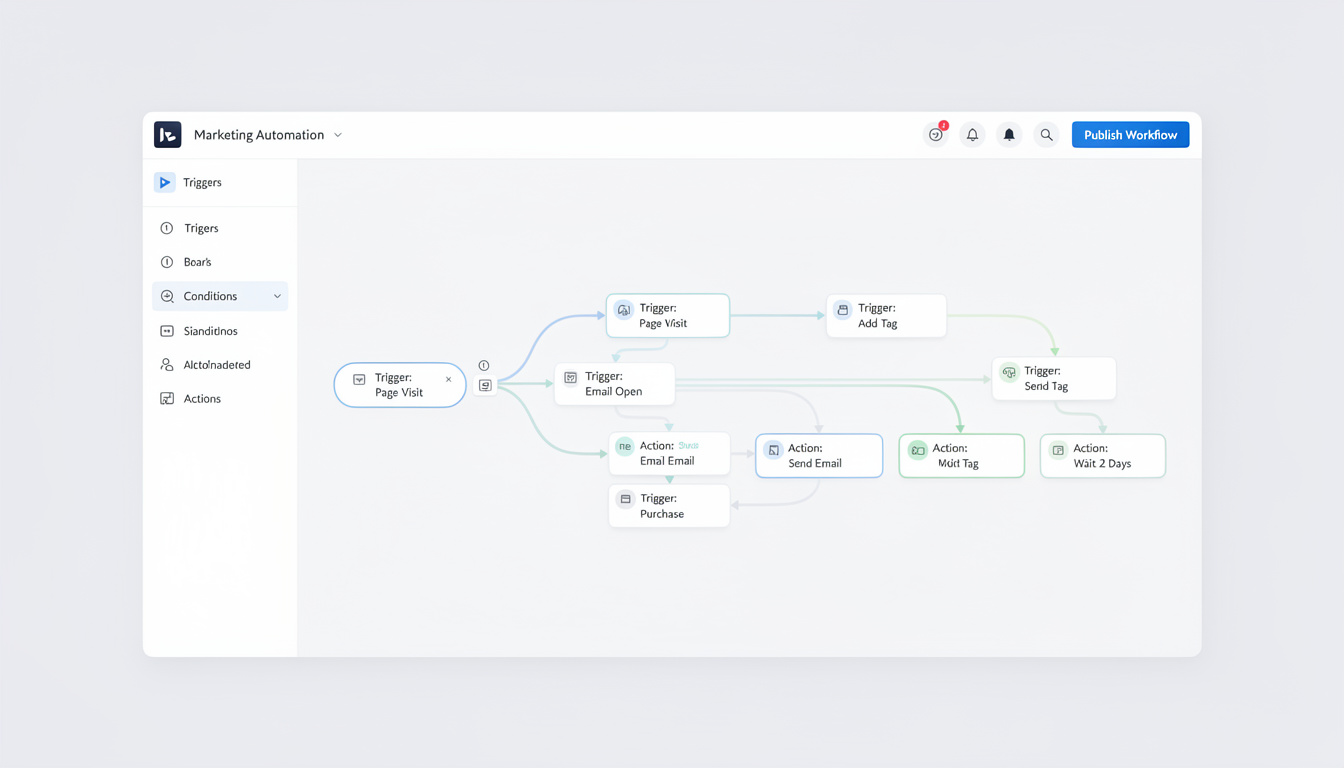This screenshot has height=768, width=1344.
Task: Click the icon in upper Page Visit node
Action: 624,310
